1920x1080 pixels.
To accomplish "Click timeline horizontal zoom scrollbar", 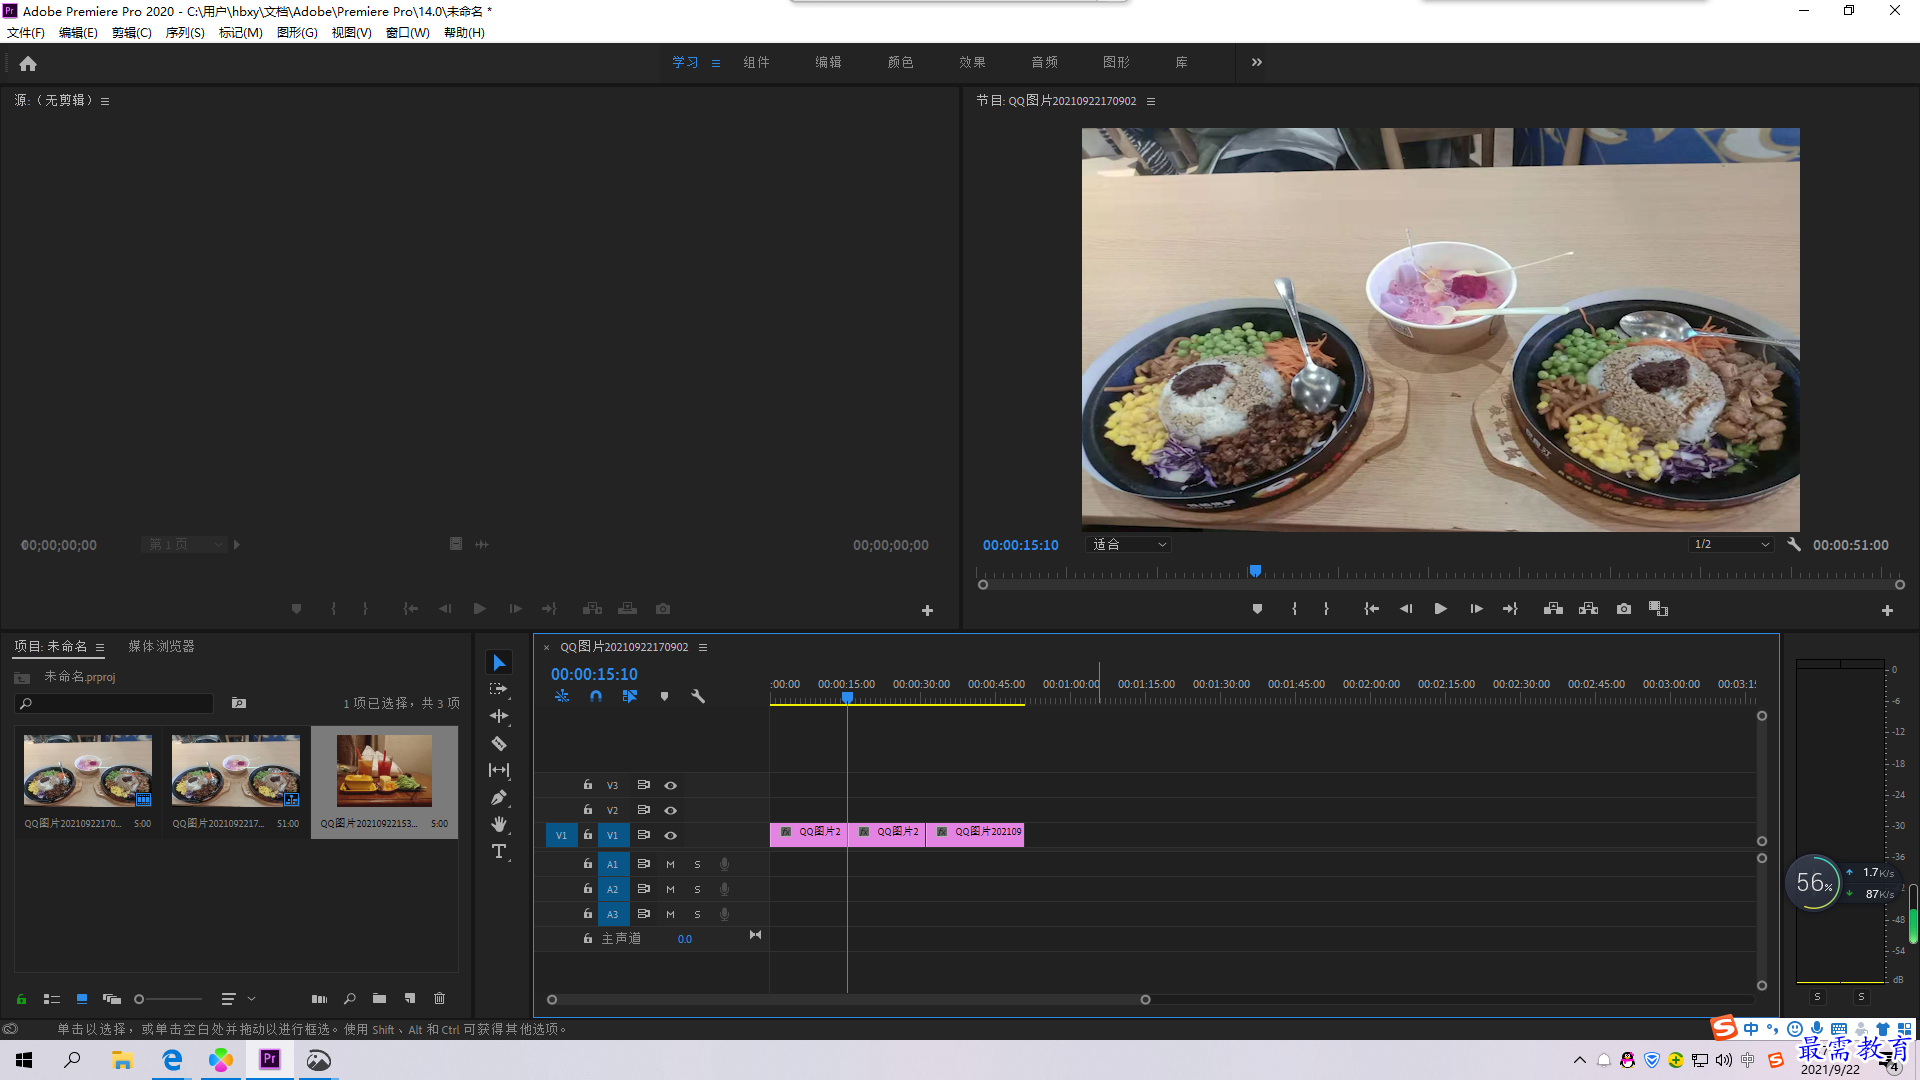I will tap(848, 999).
